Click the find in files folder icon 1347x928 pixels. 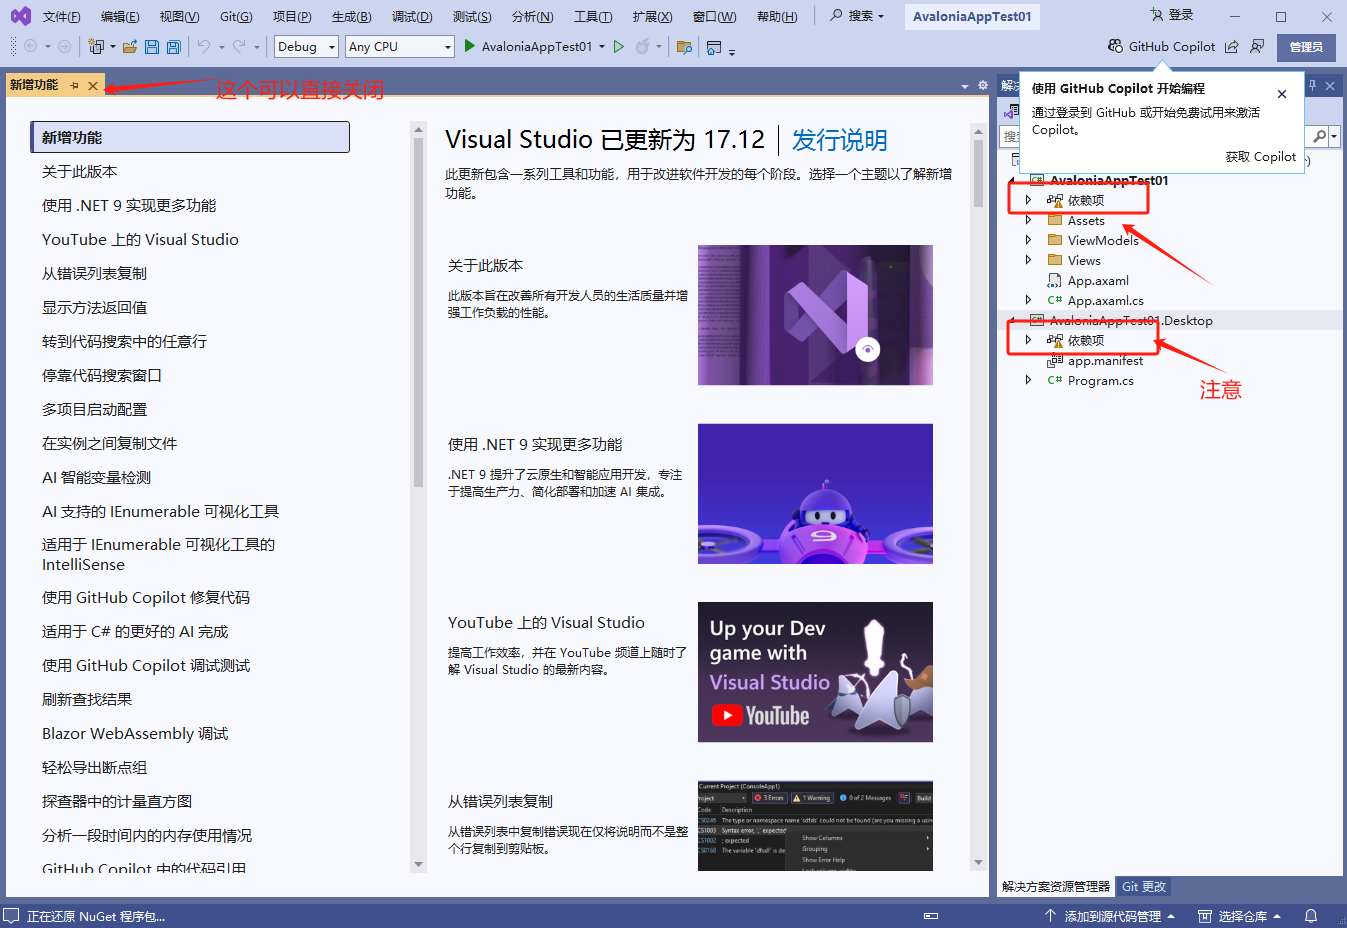click(x=685, y=47)
